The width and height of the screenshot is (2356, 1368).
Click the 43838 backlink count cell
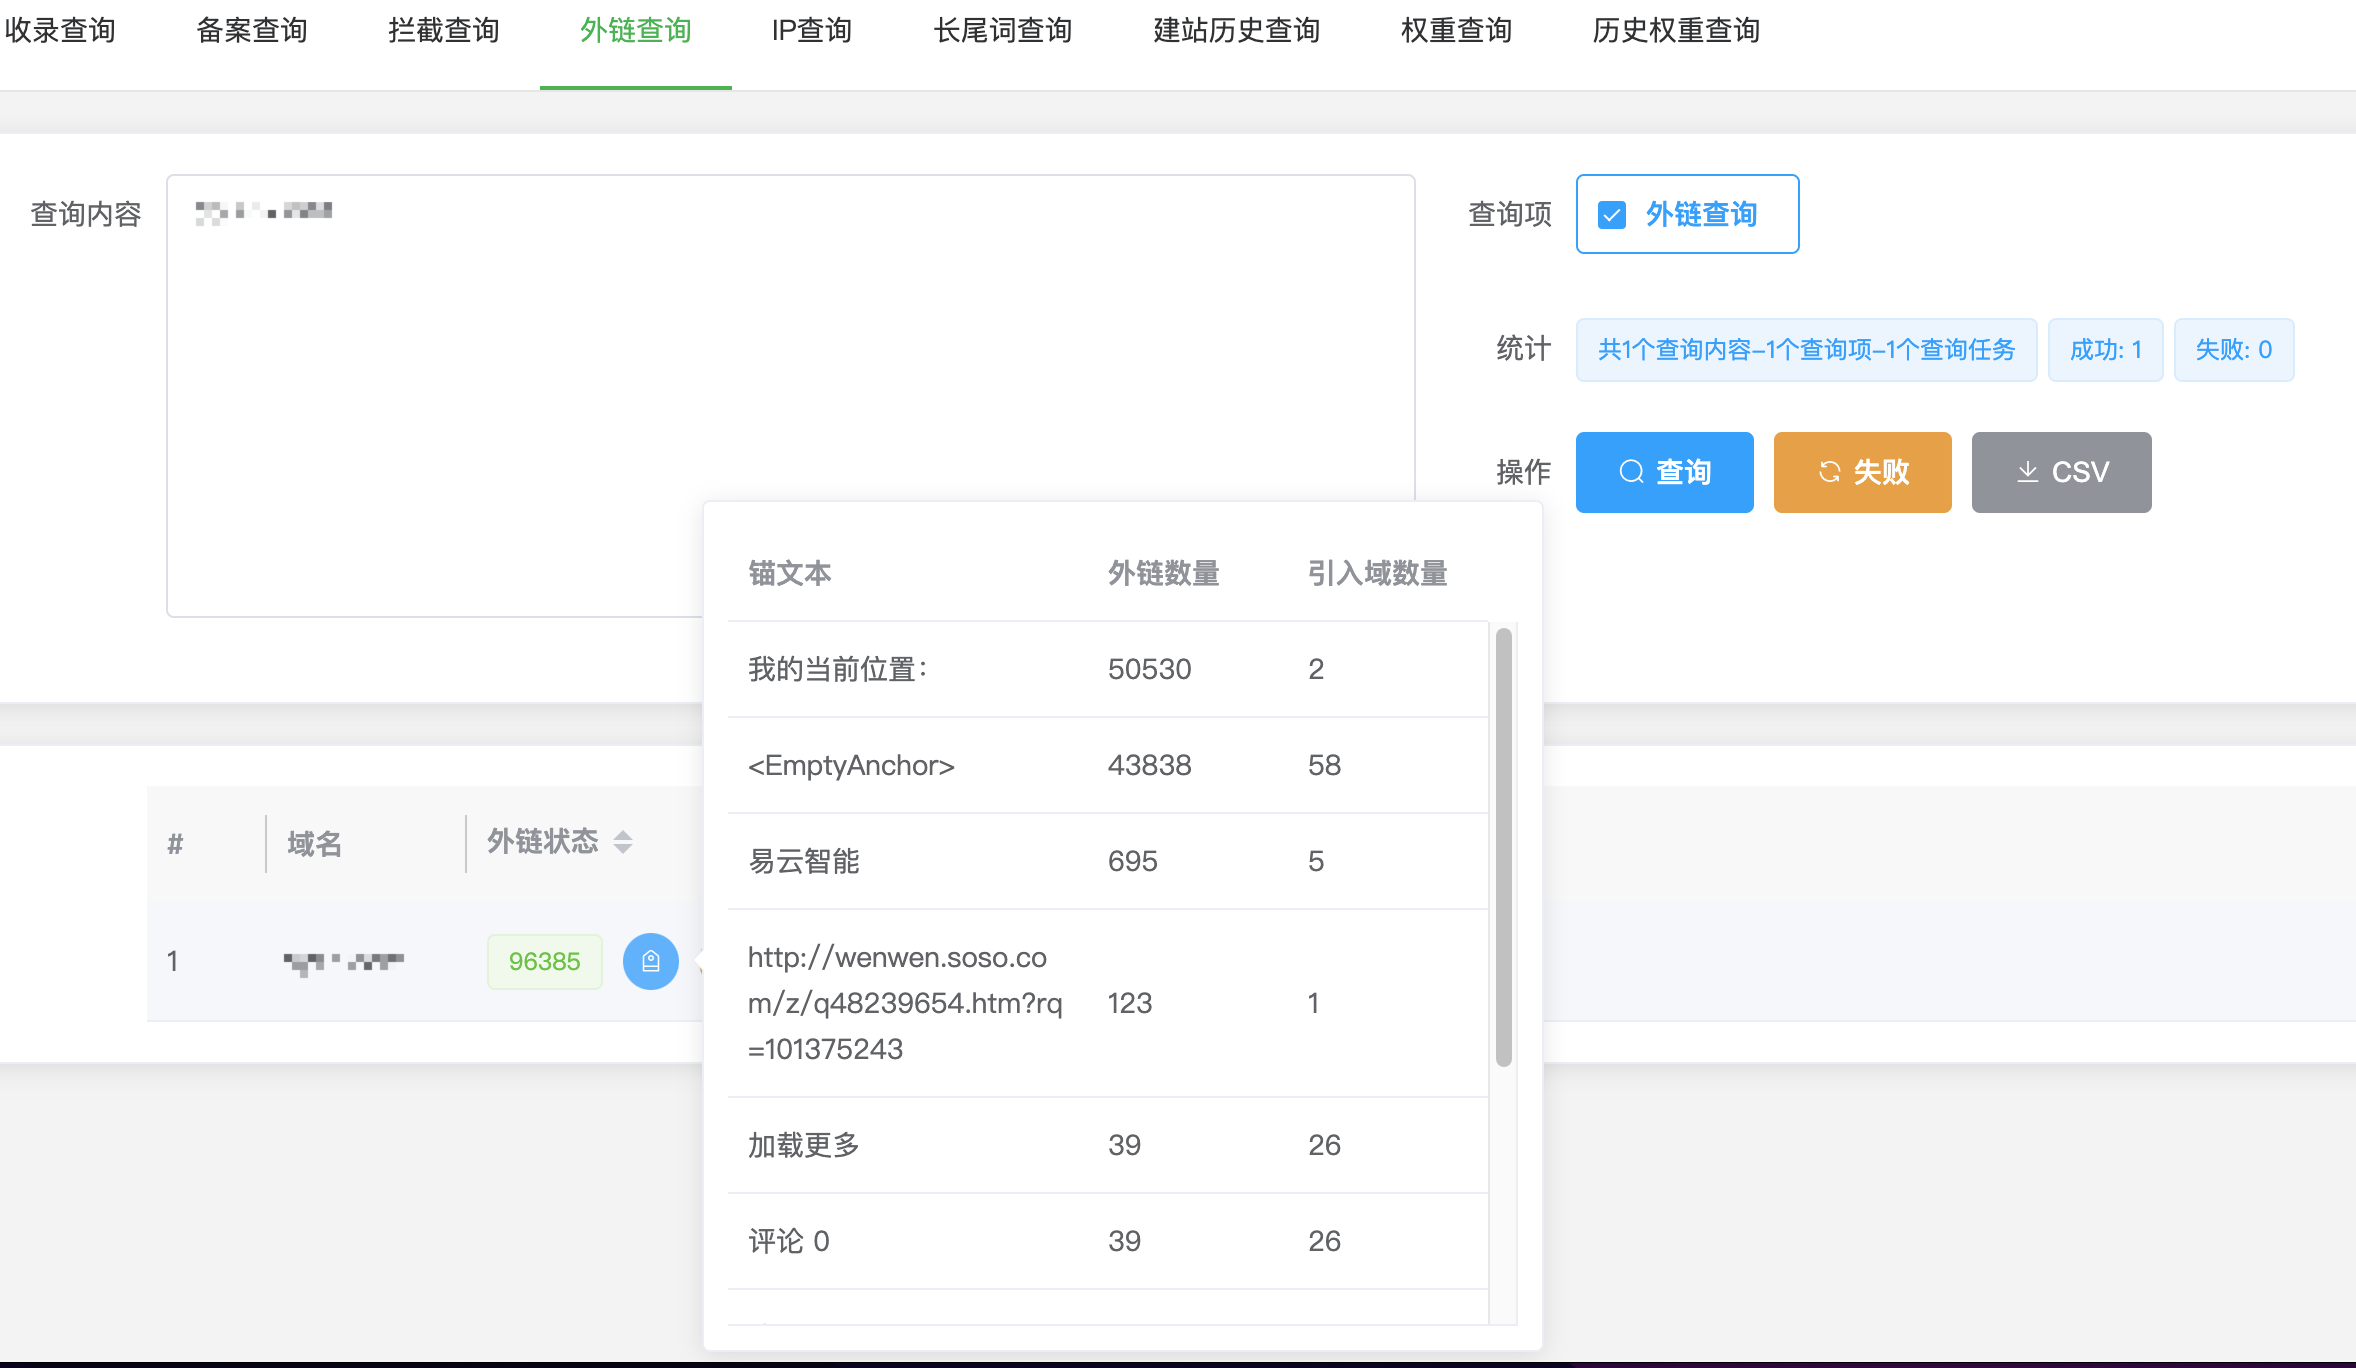1150,765
